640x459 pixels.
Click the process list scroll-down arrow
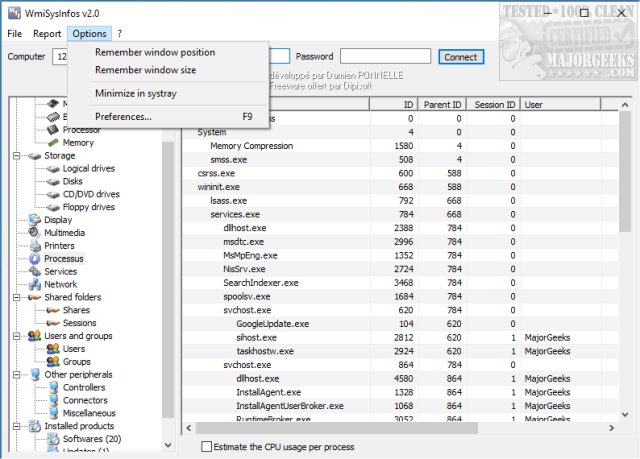pos(625,414)
